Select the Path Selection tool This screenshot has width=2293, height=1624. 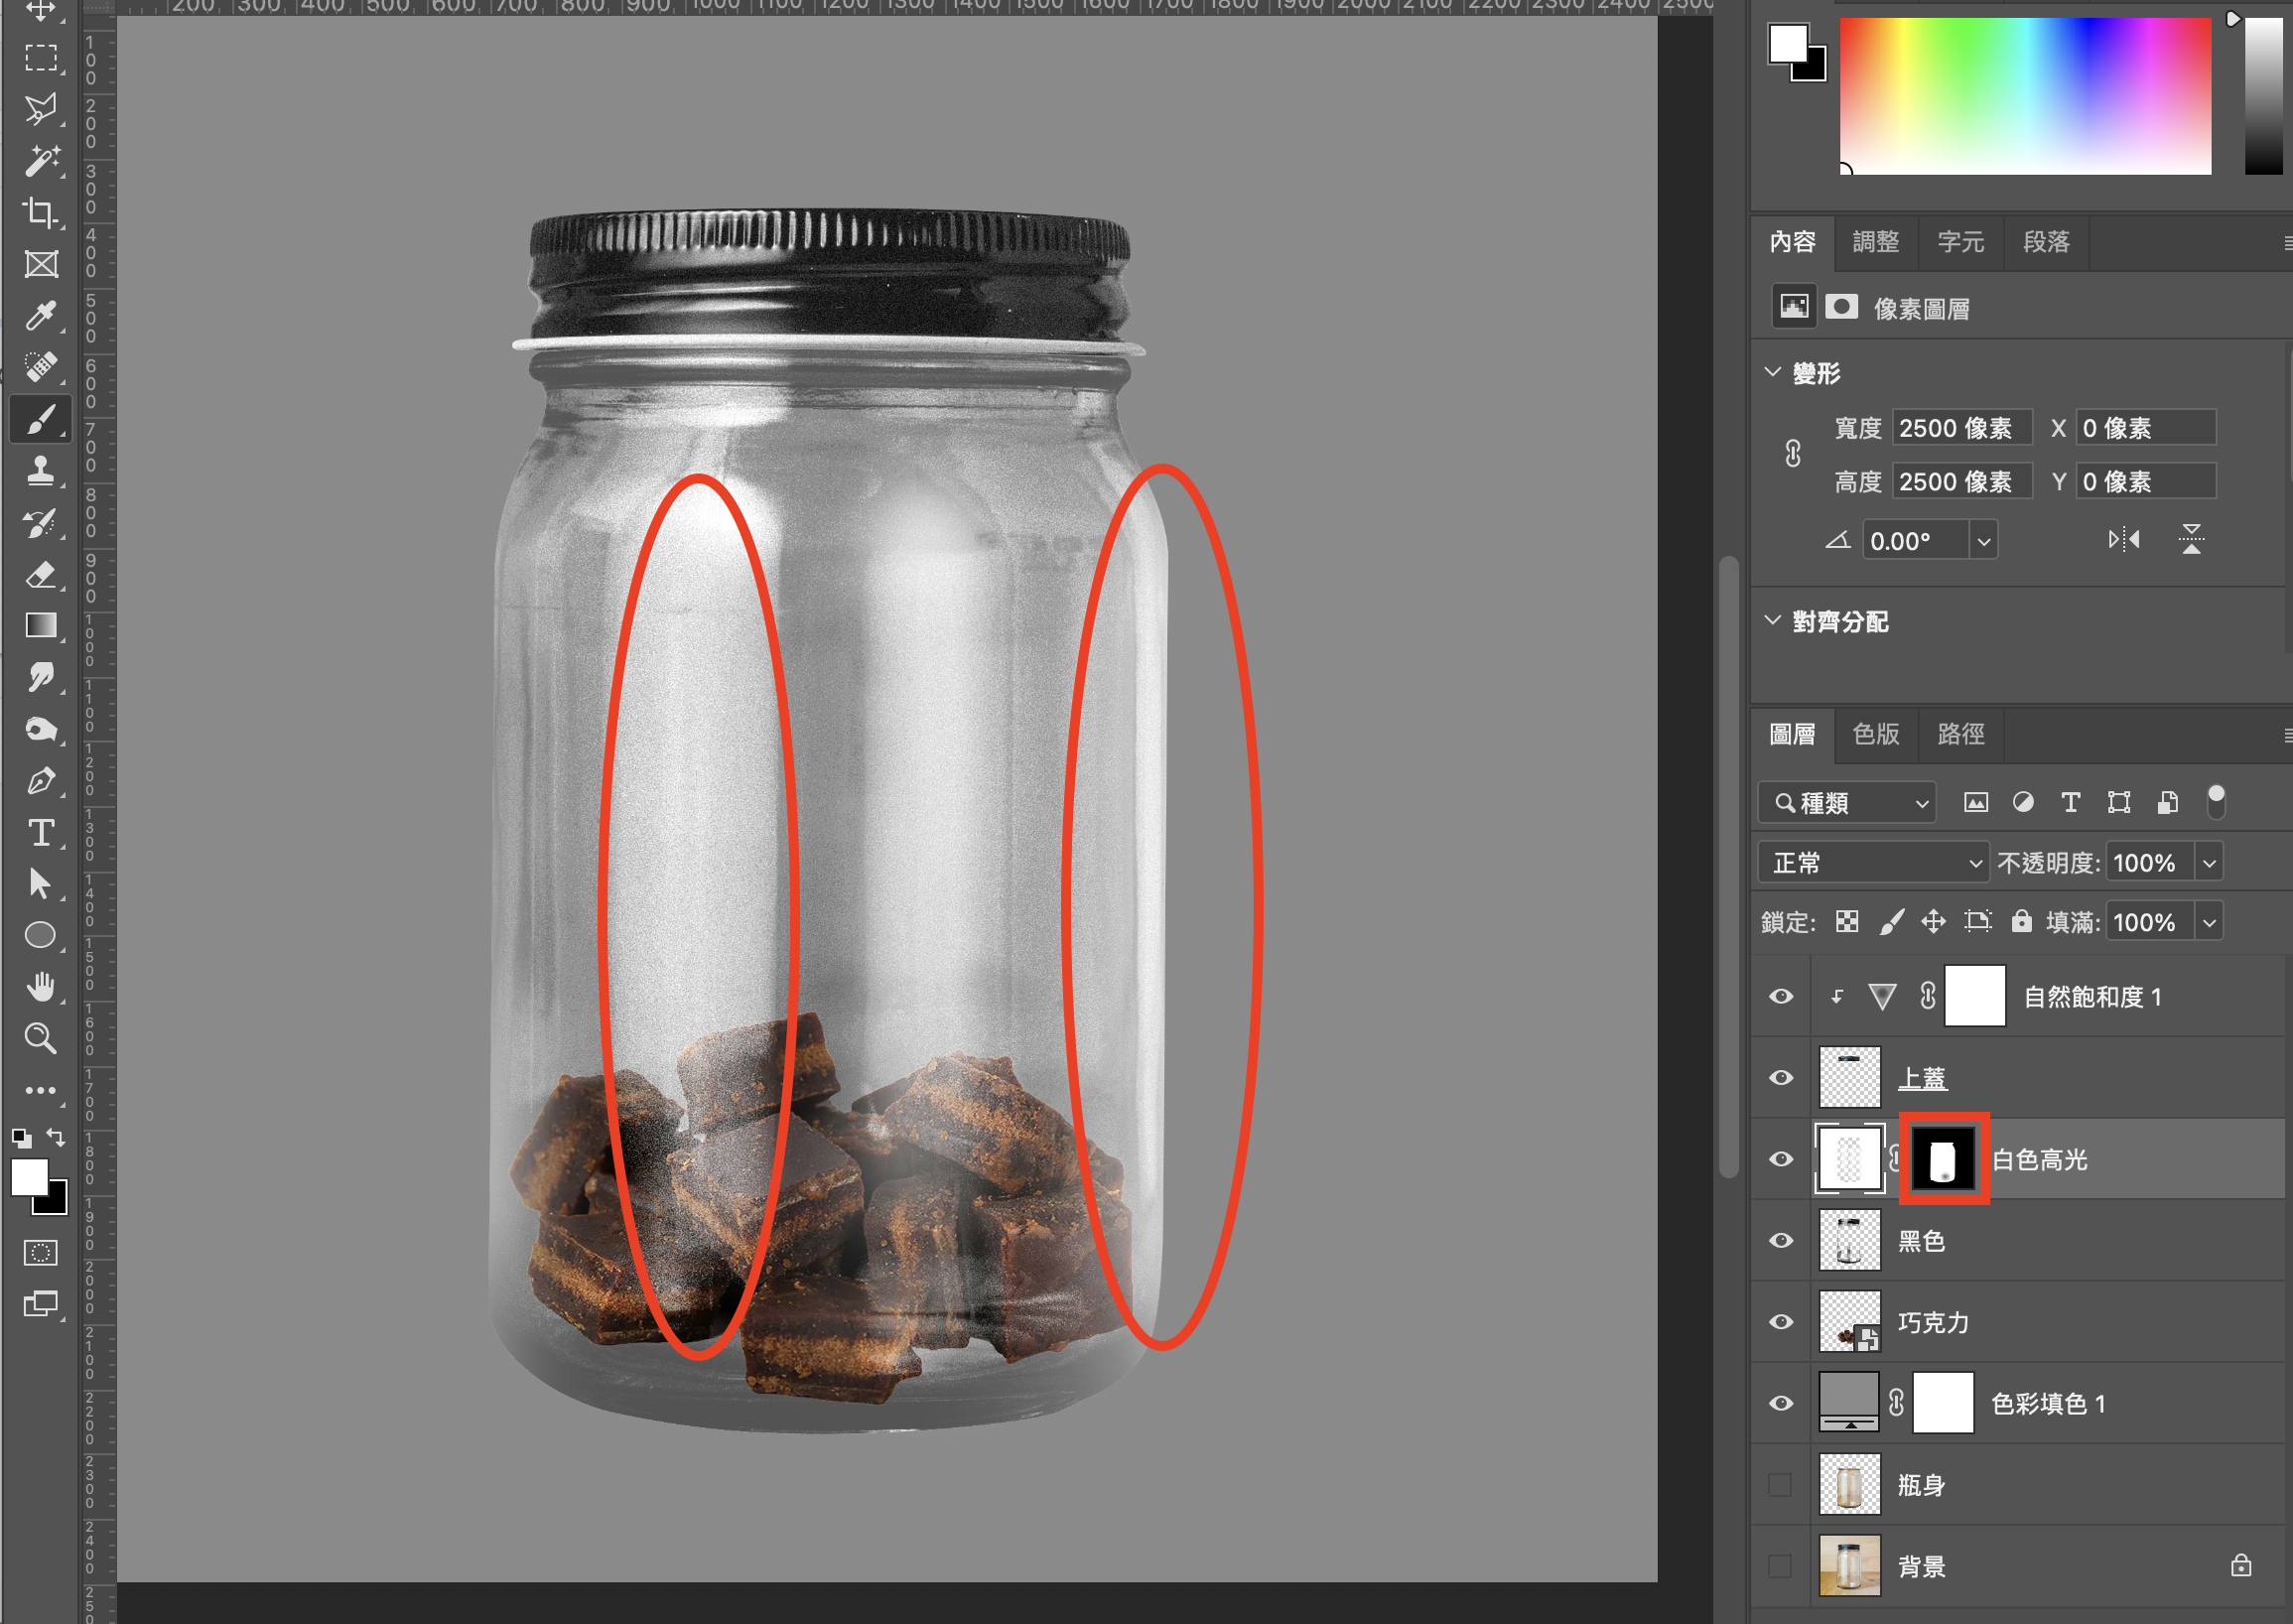pyautogui.click(x=40, y=885)
